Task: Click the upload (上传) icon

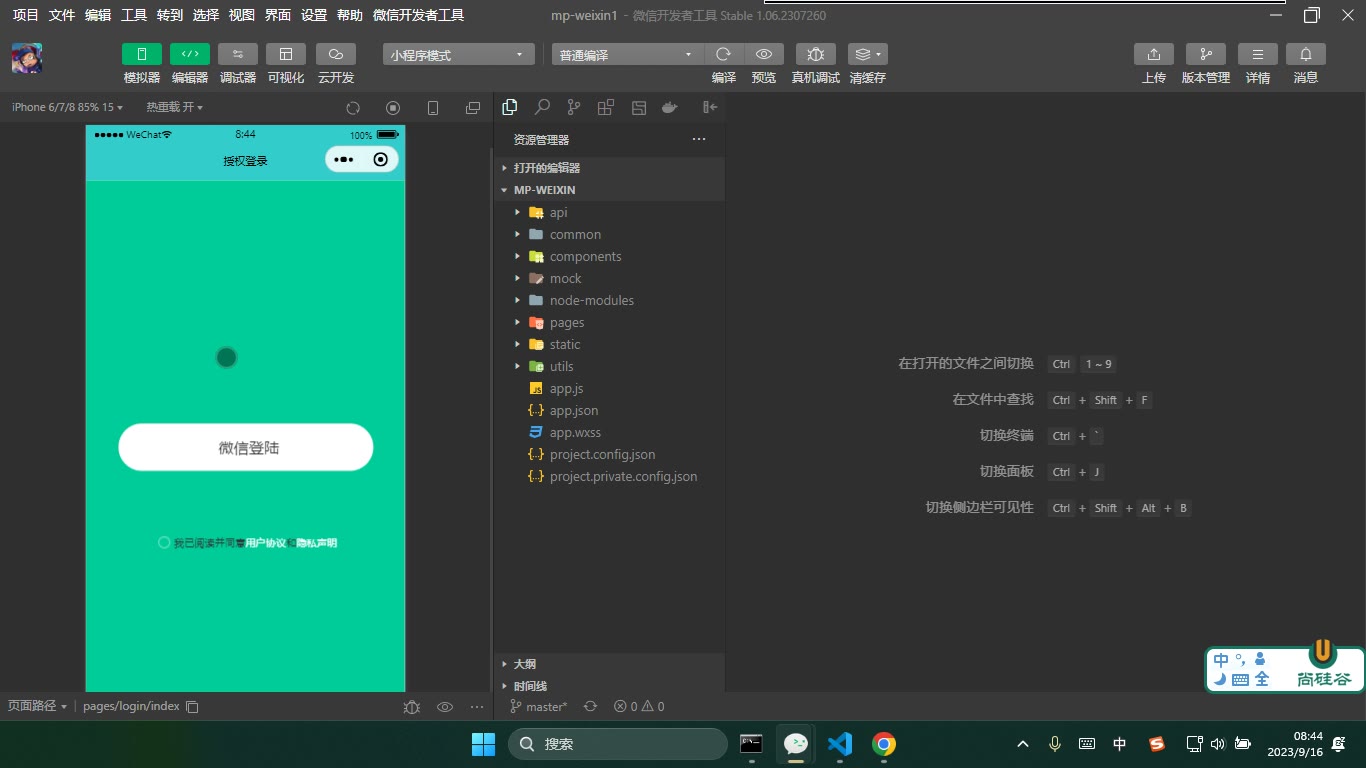Action: (1154, 54)
